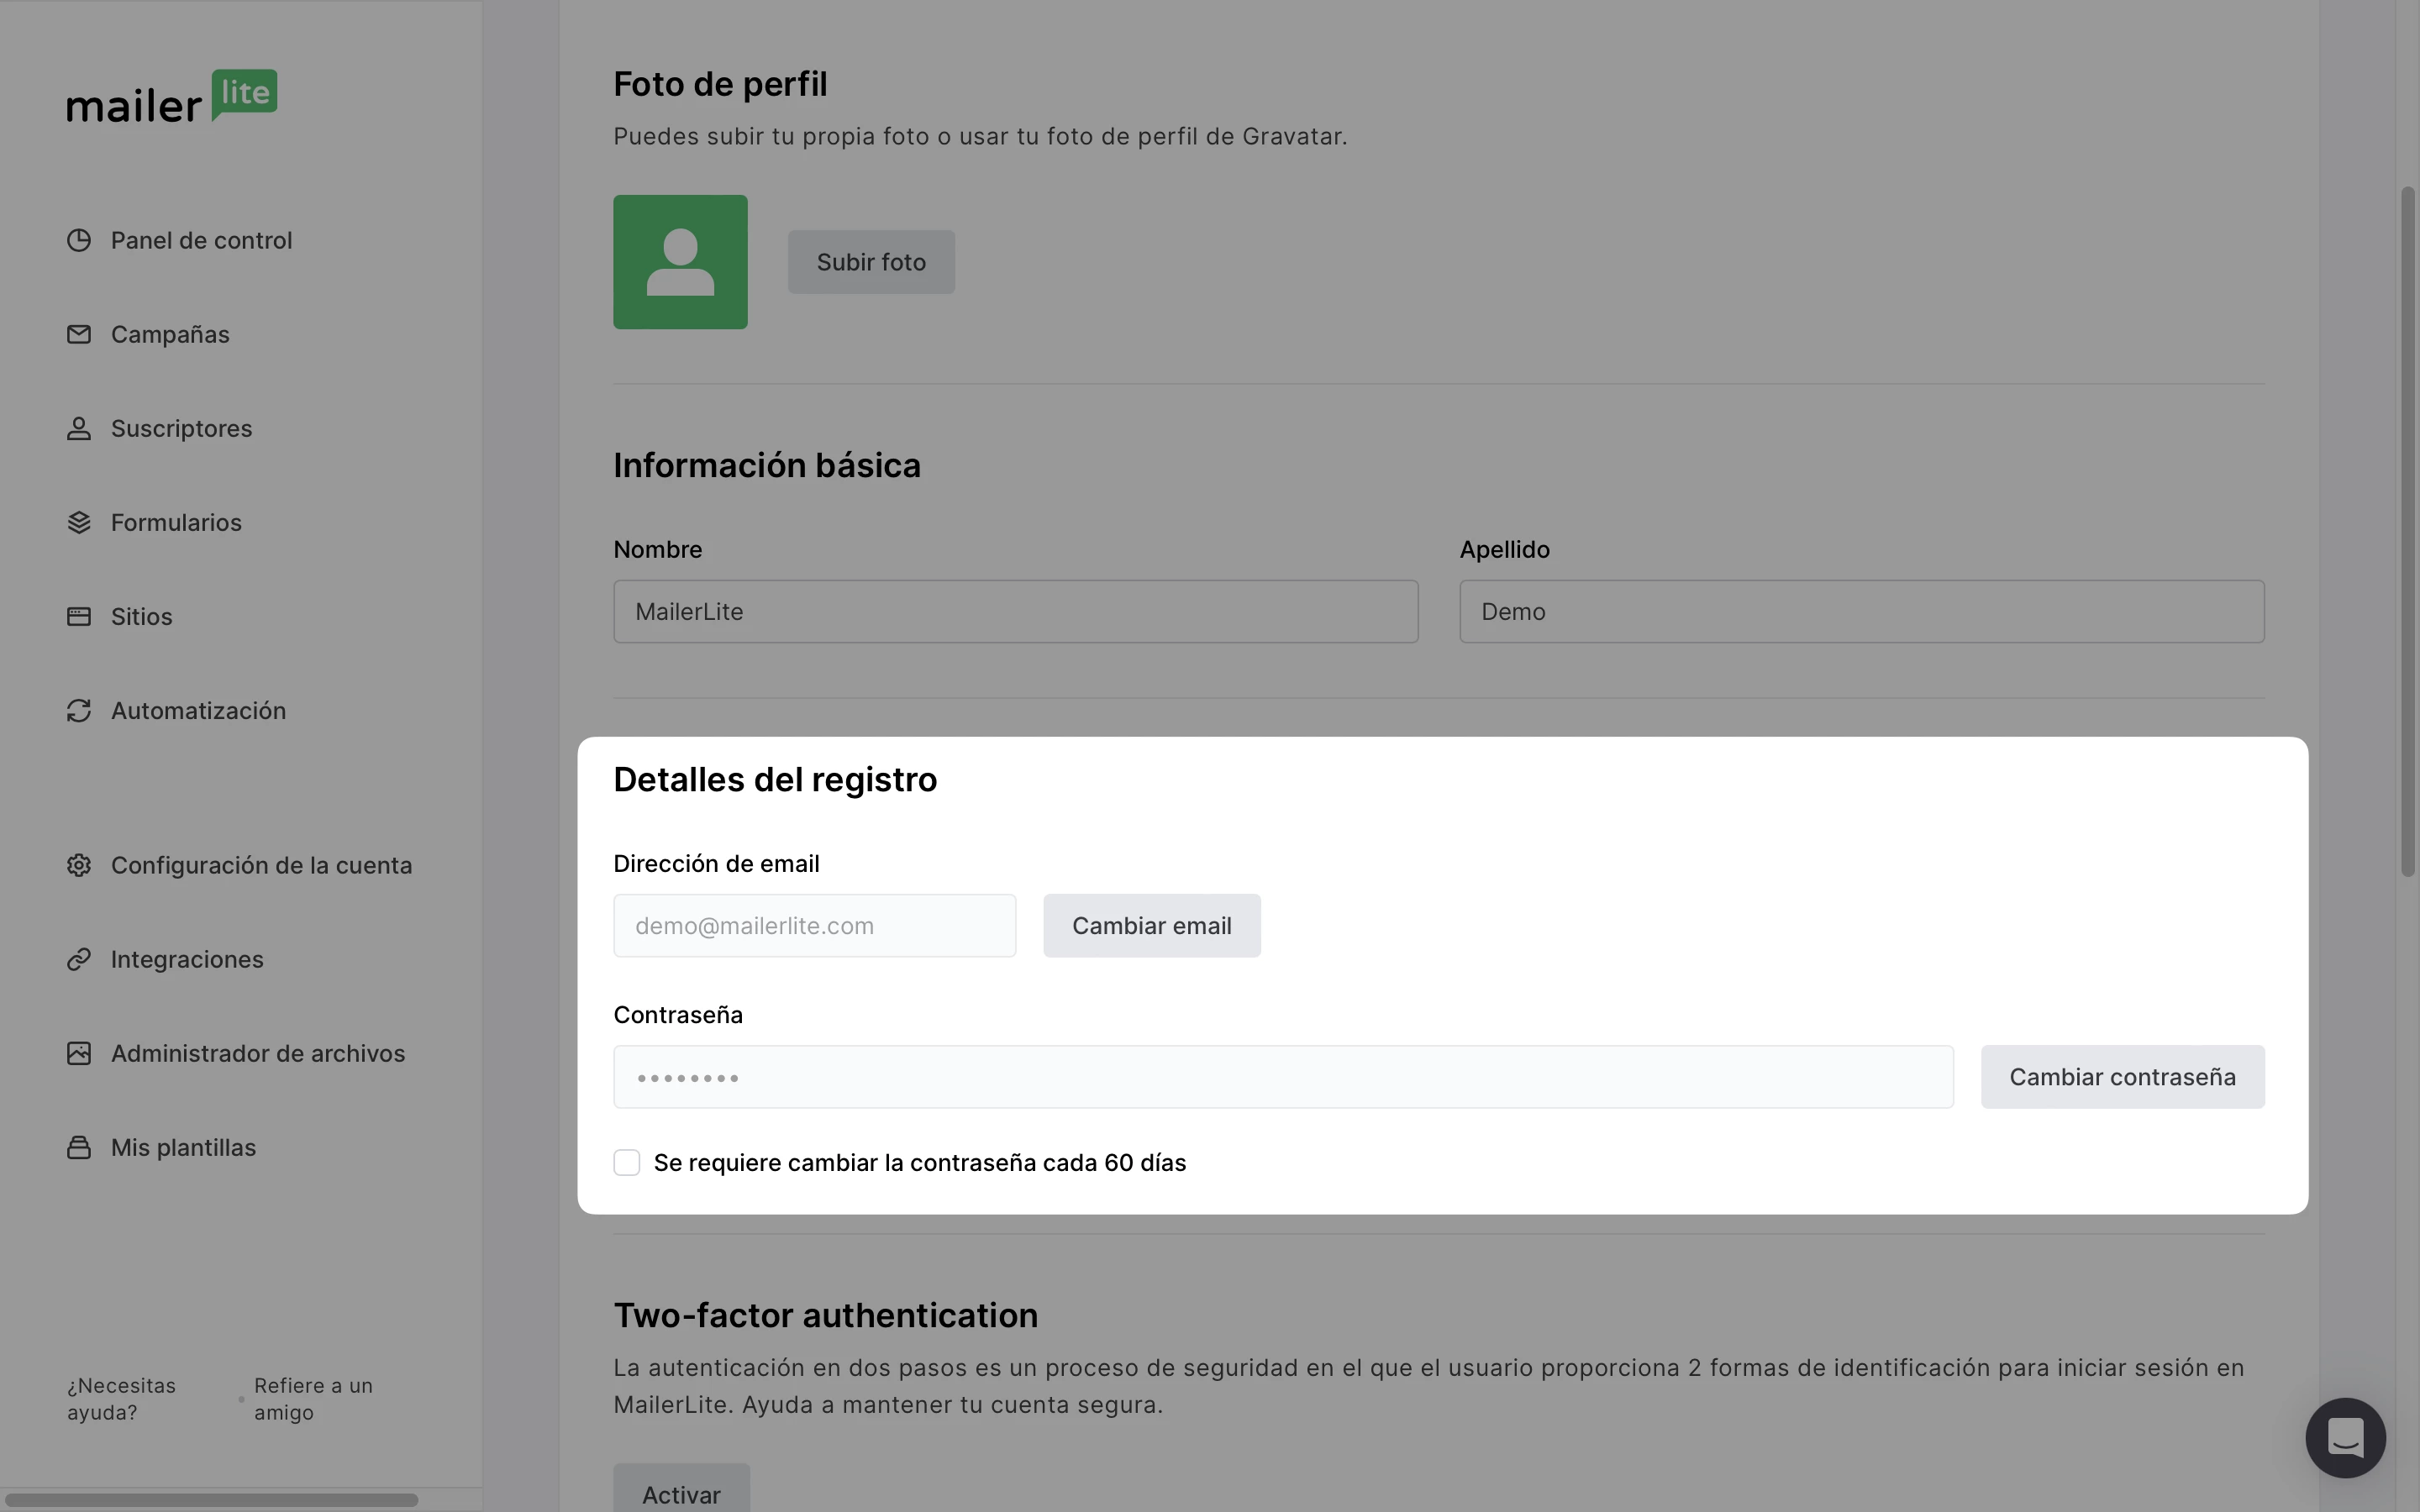
Task: Click the Panel de control clock icon
Action: [x=79, y=241]
